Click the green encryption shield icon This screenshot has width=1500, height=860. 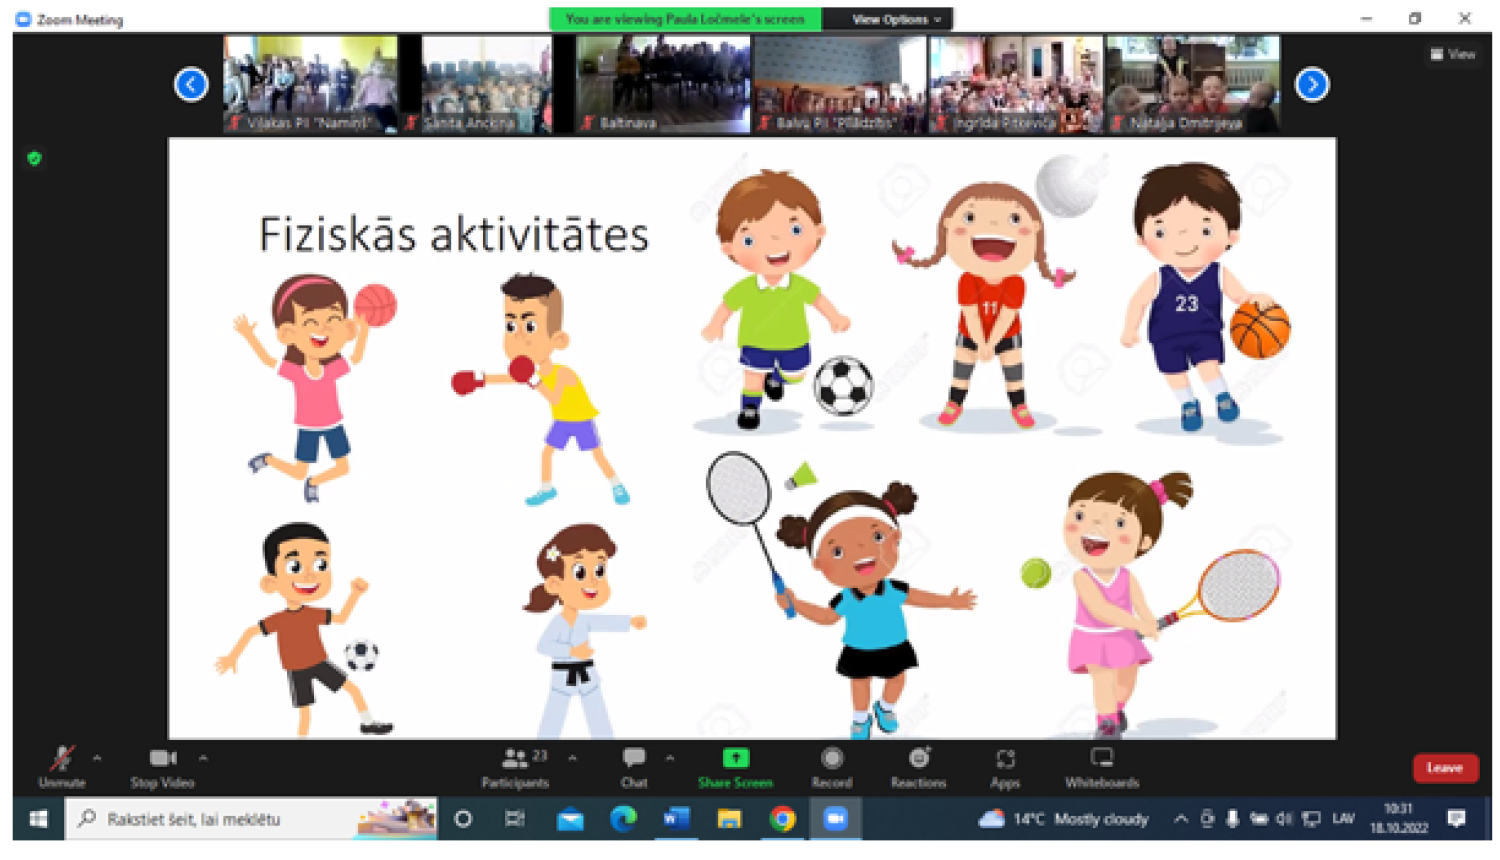(35, 158)
